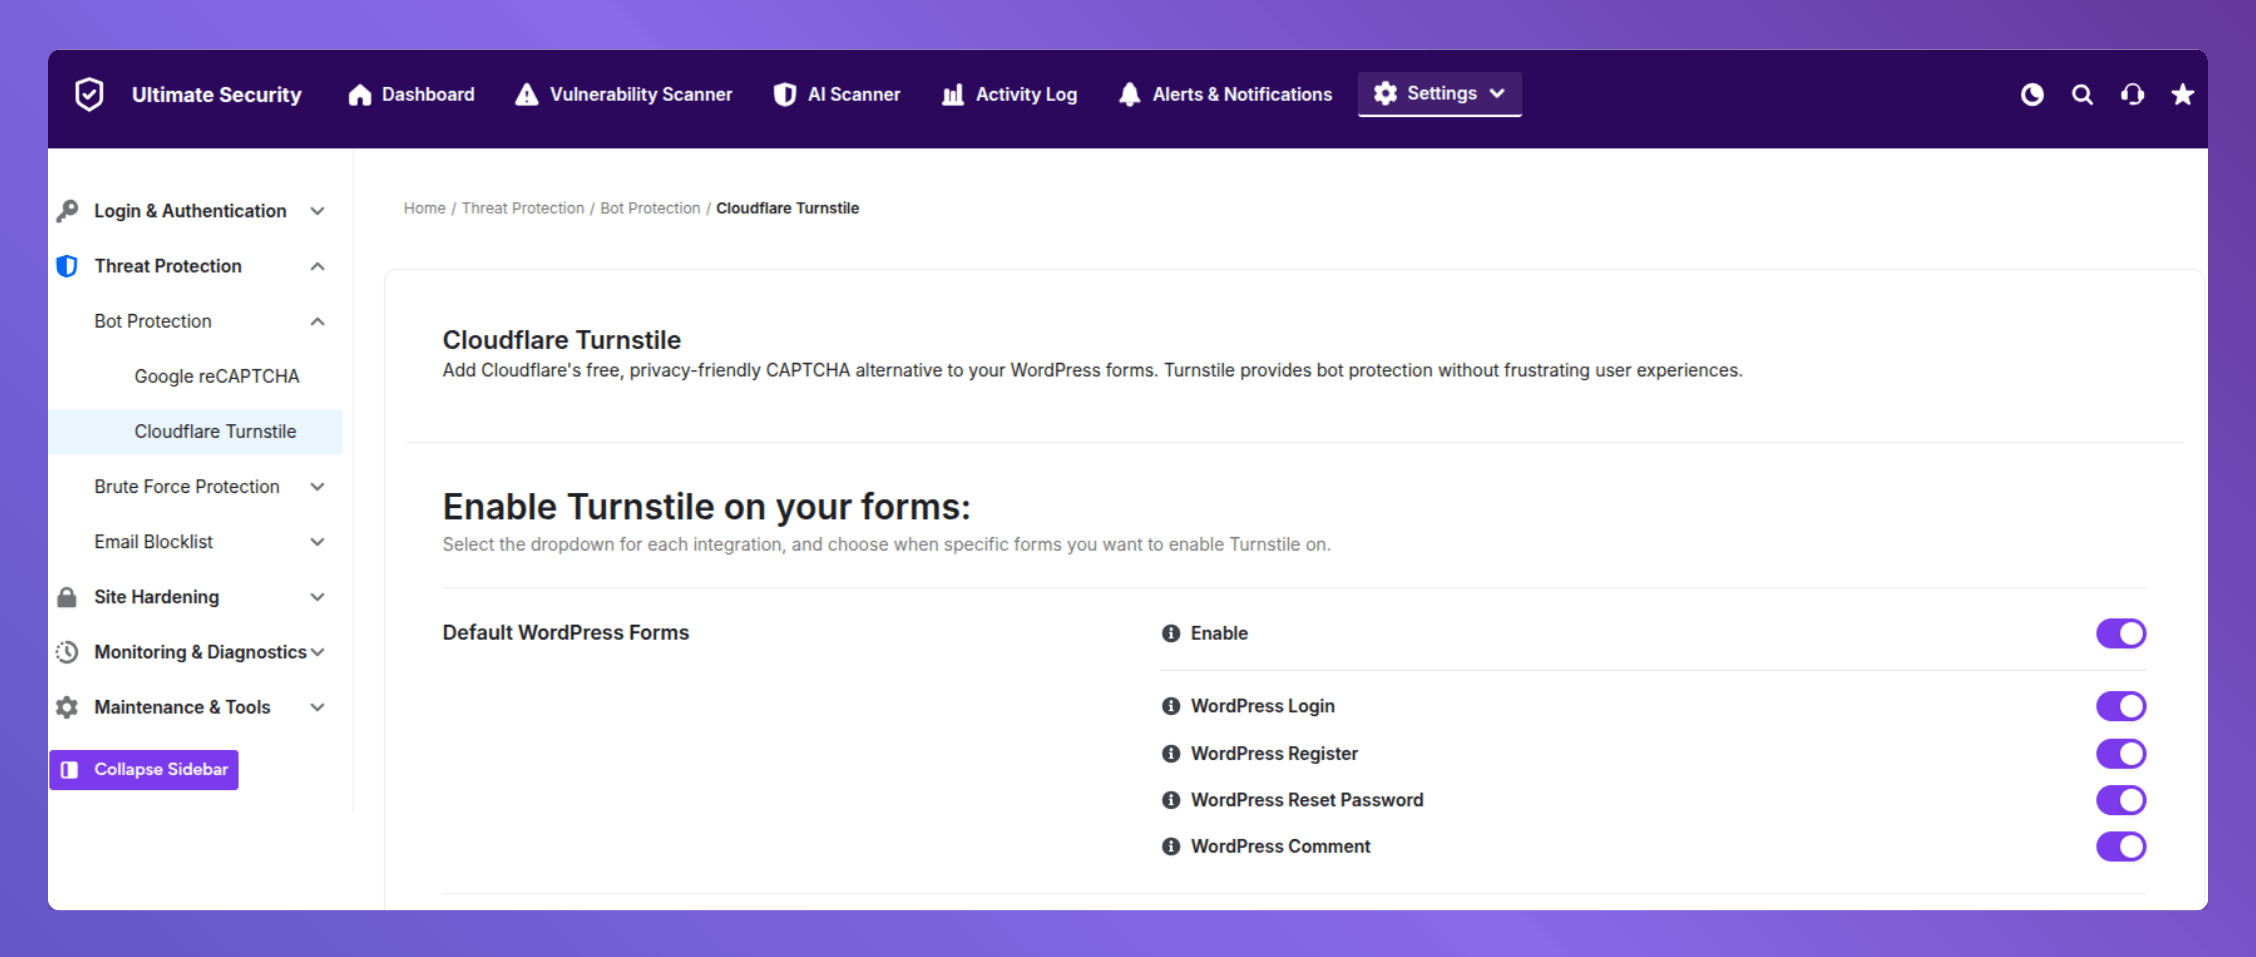The image size is (2256, 957).
Task: Click the Alerts notification bell icon
Action: click(1129, 94)
